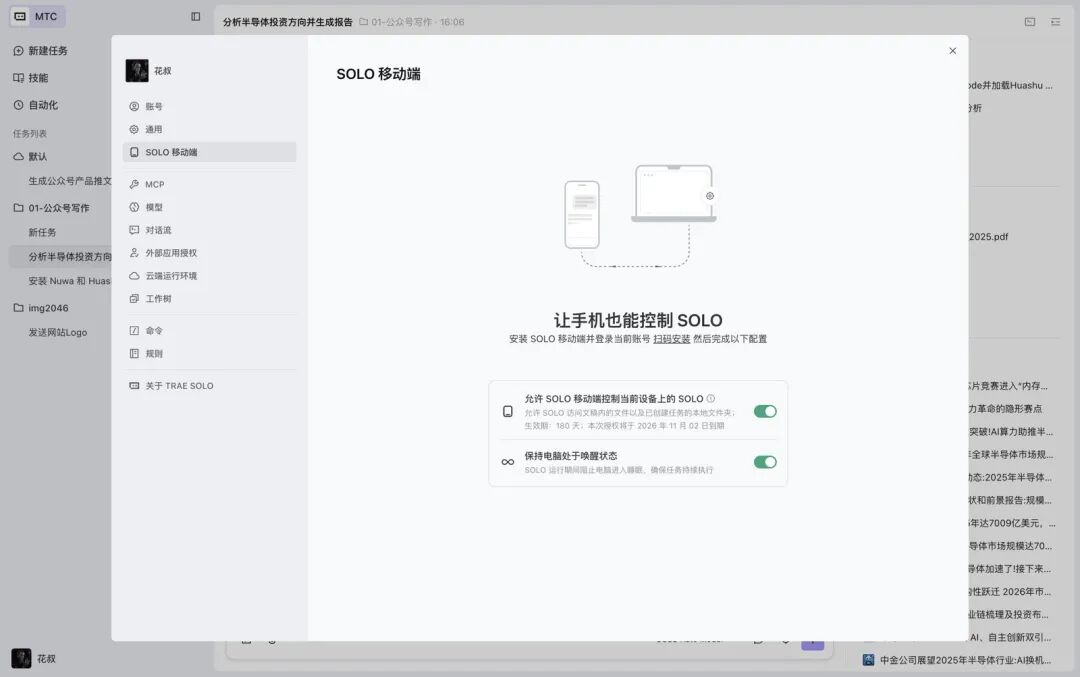Click the 2025.pdf file in background
The width and height of the screenshot is (1080, 677).
pos(988,236)
